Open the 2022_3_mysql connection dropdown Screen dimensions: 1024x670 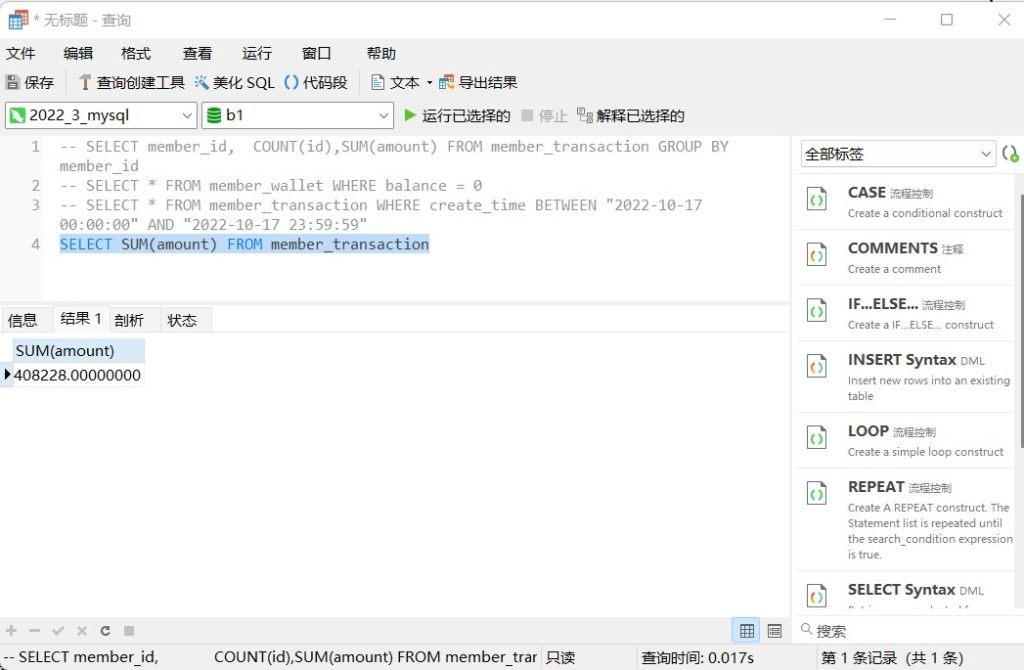[186, 116]
